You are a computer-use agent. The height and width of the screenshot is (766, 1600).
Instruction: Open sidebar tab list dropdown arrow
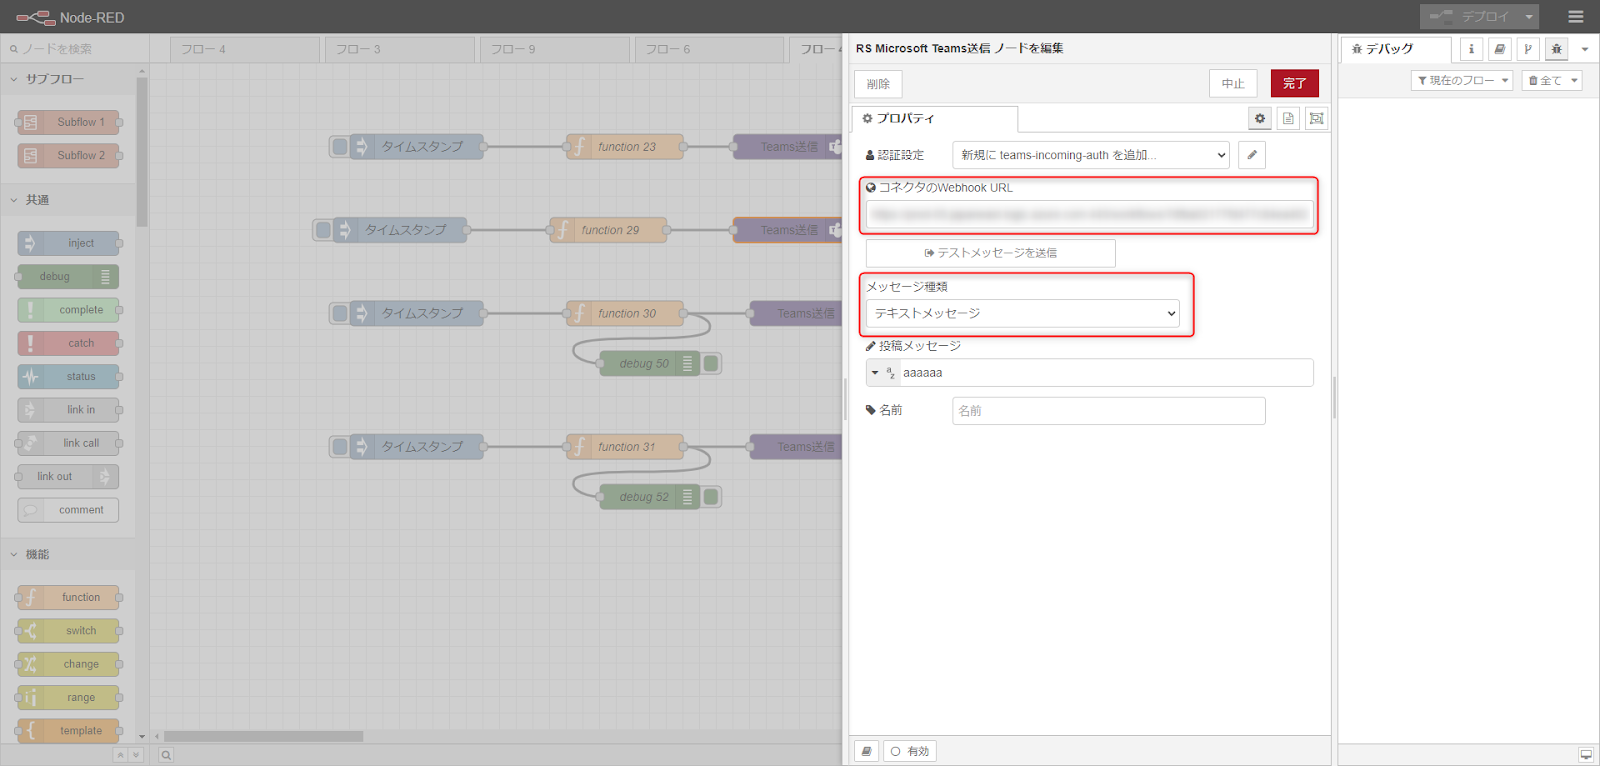click(1585, 49)
